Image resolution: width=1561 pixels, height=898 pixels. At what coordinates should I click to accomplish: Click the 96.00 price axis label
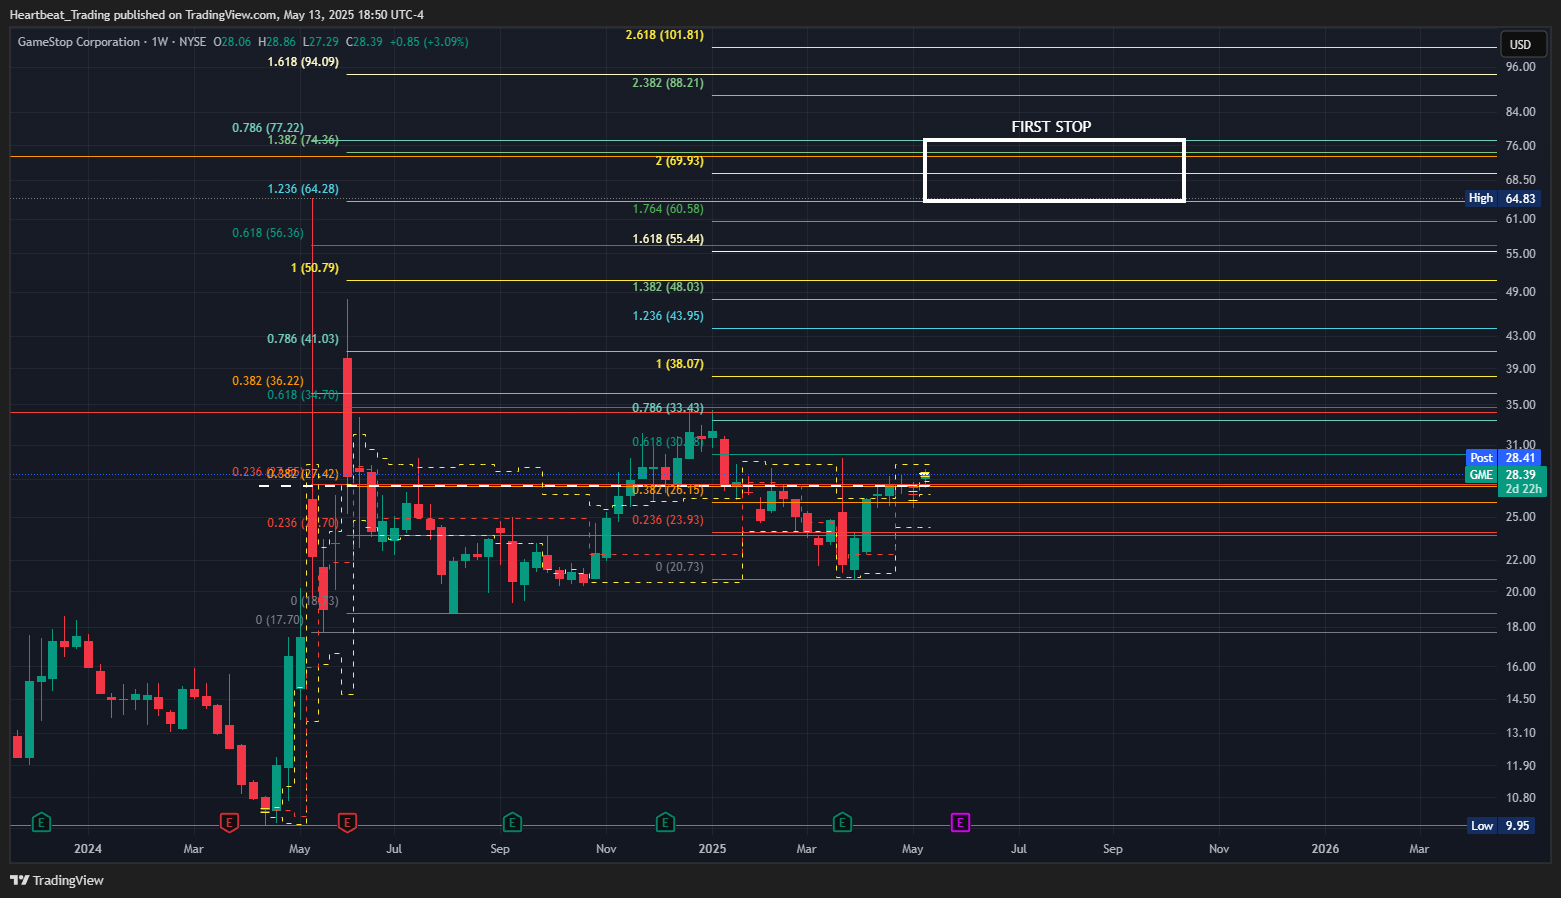tap(1520, 67)
